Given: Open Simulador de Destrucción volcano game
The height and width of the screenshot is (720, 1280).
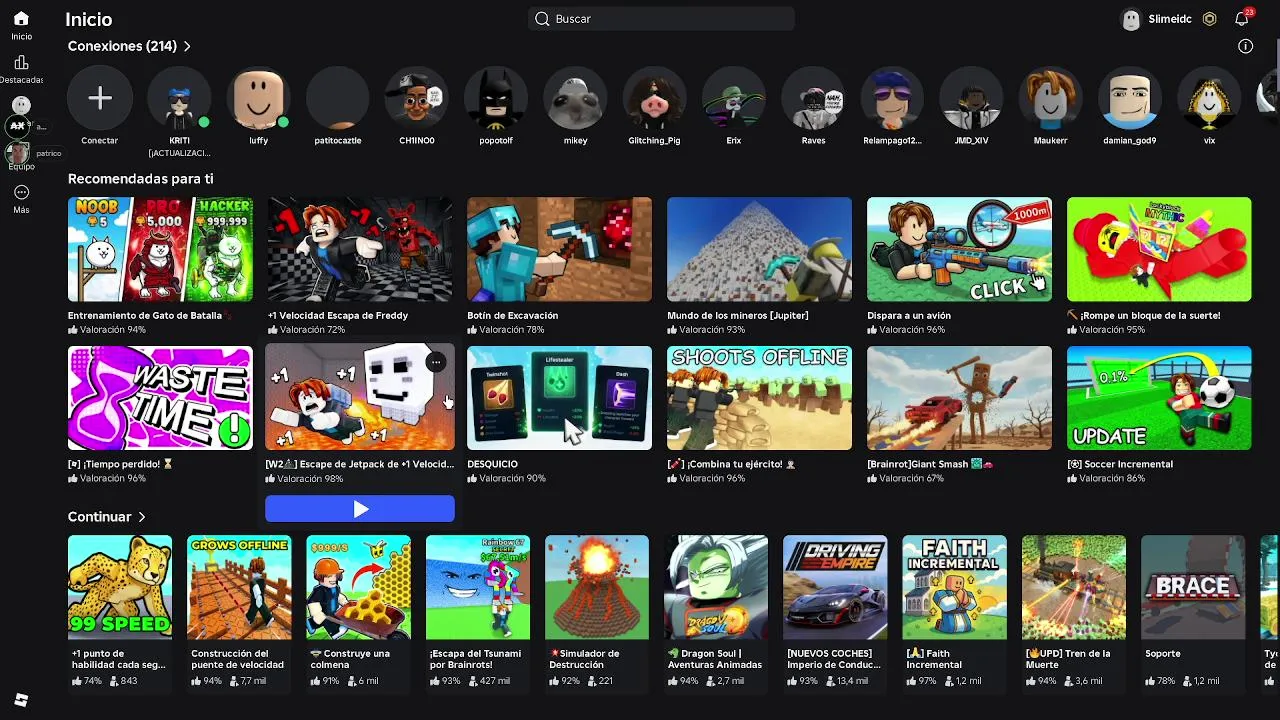Looking at the screenshot, I should (x=597, y=587).
